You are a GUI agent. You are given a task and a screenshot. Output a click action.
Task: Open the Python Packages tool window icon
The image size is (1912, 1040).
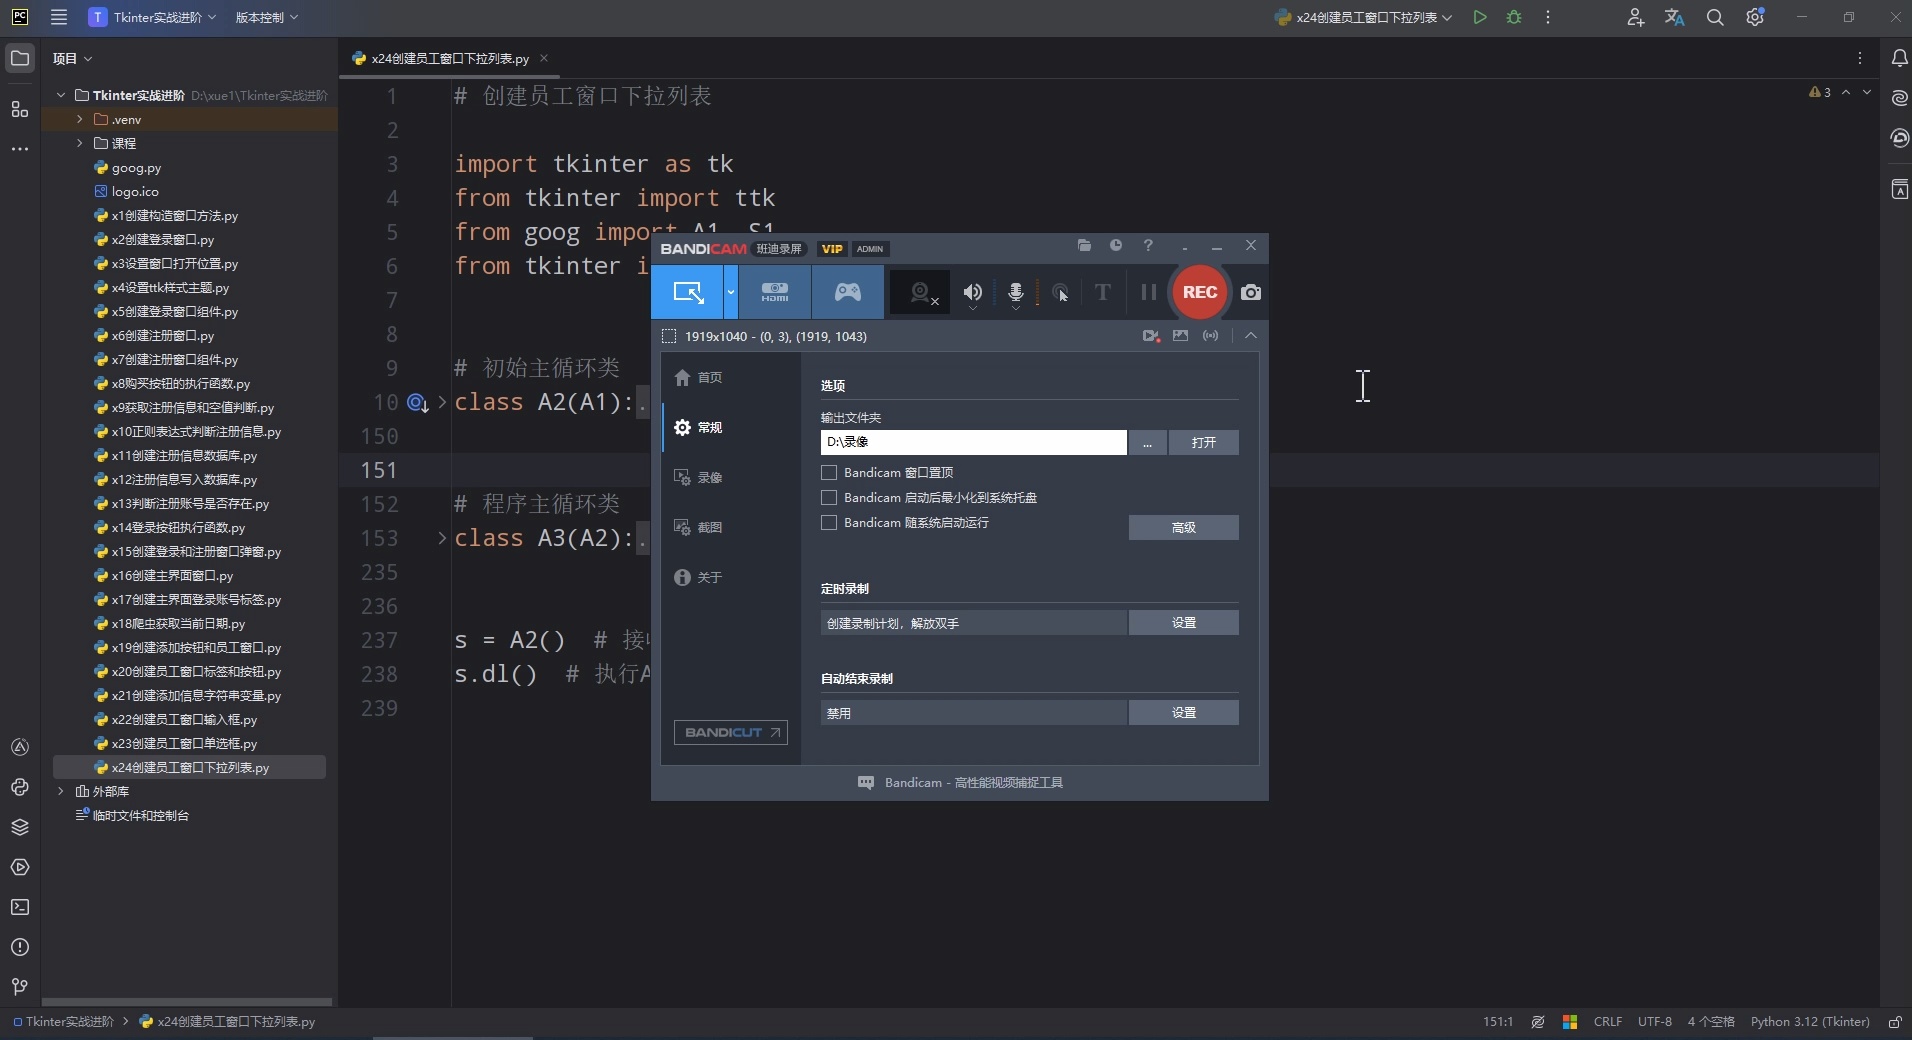coord(20,827)
